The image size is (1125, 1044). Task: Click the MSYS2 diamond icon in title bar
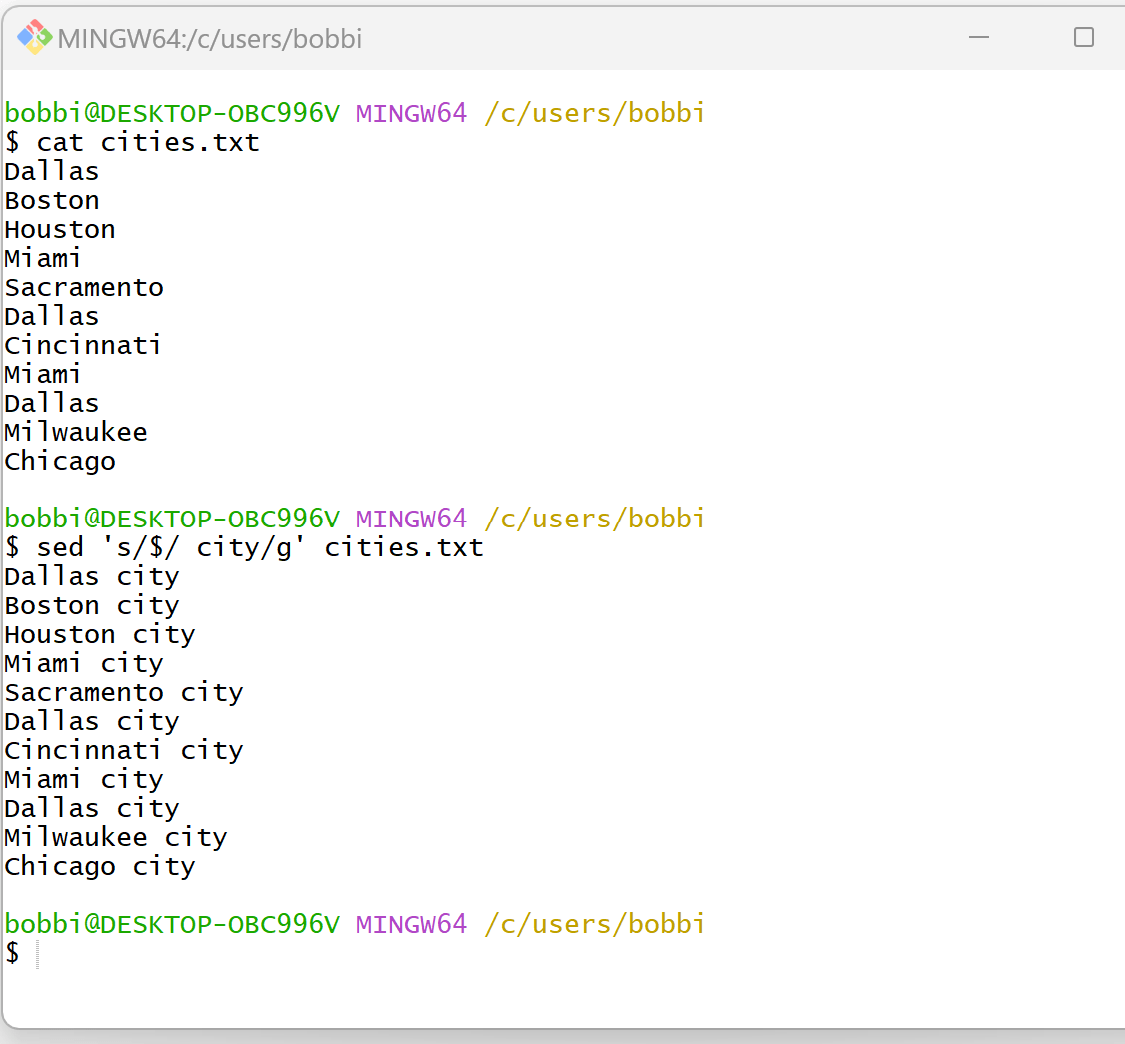[33, 37]
